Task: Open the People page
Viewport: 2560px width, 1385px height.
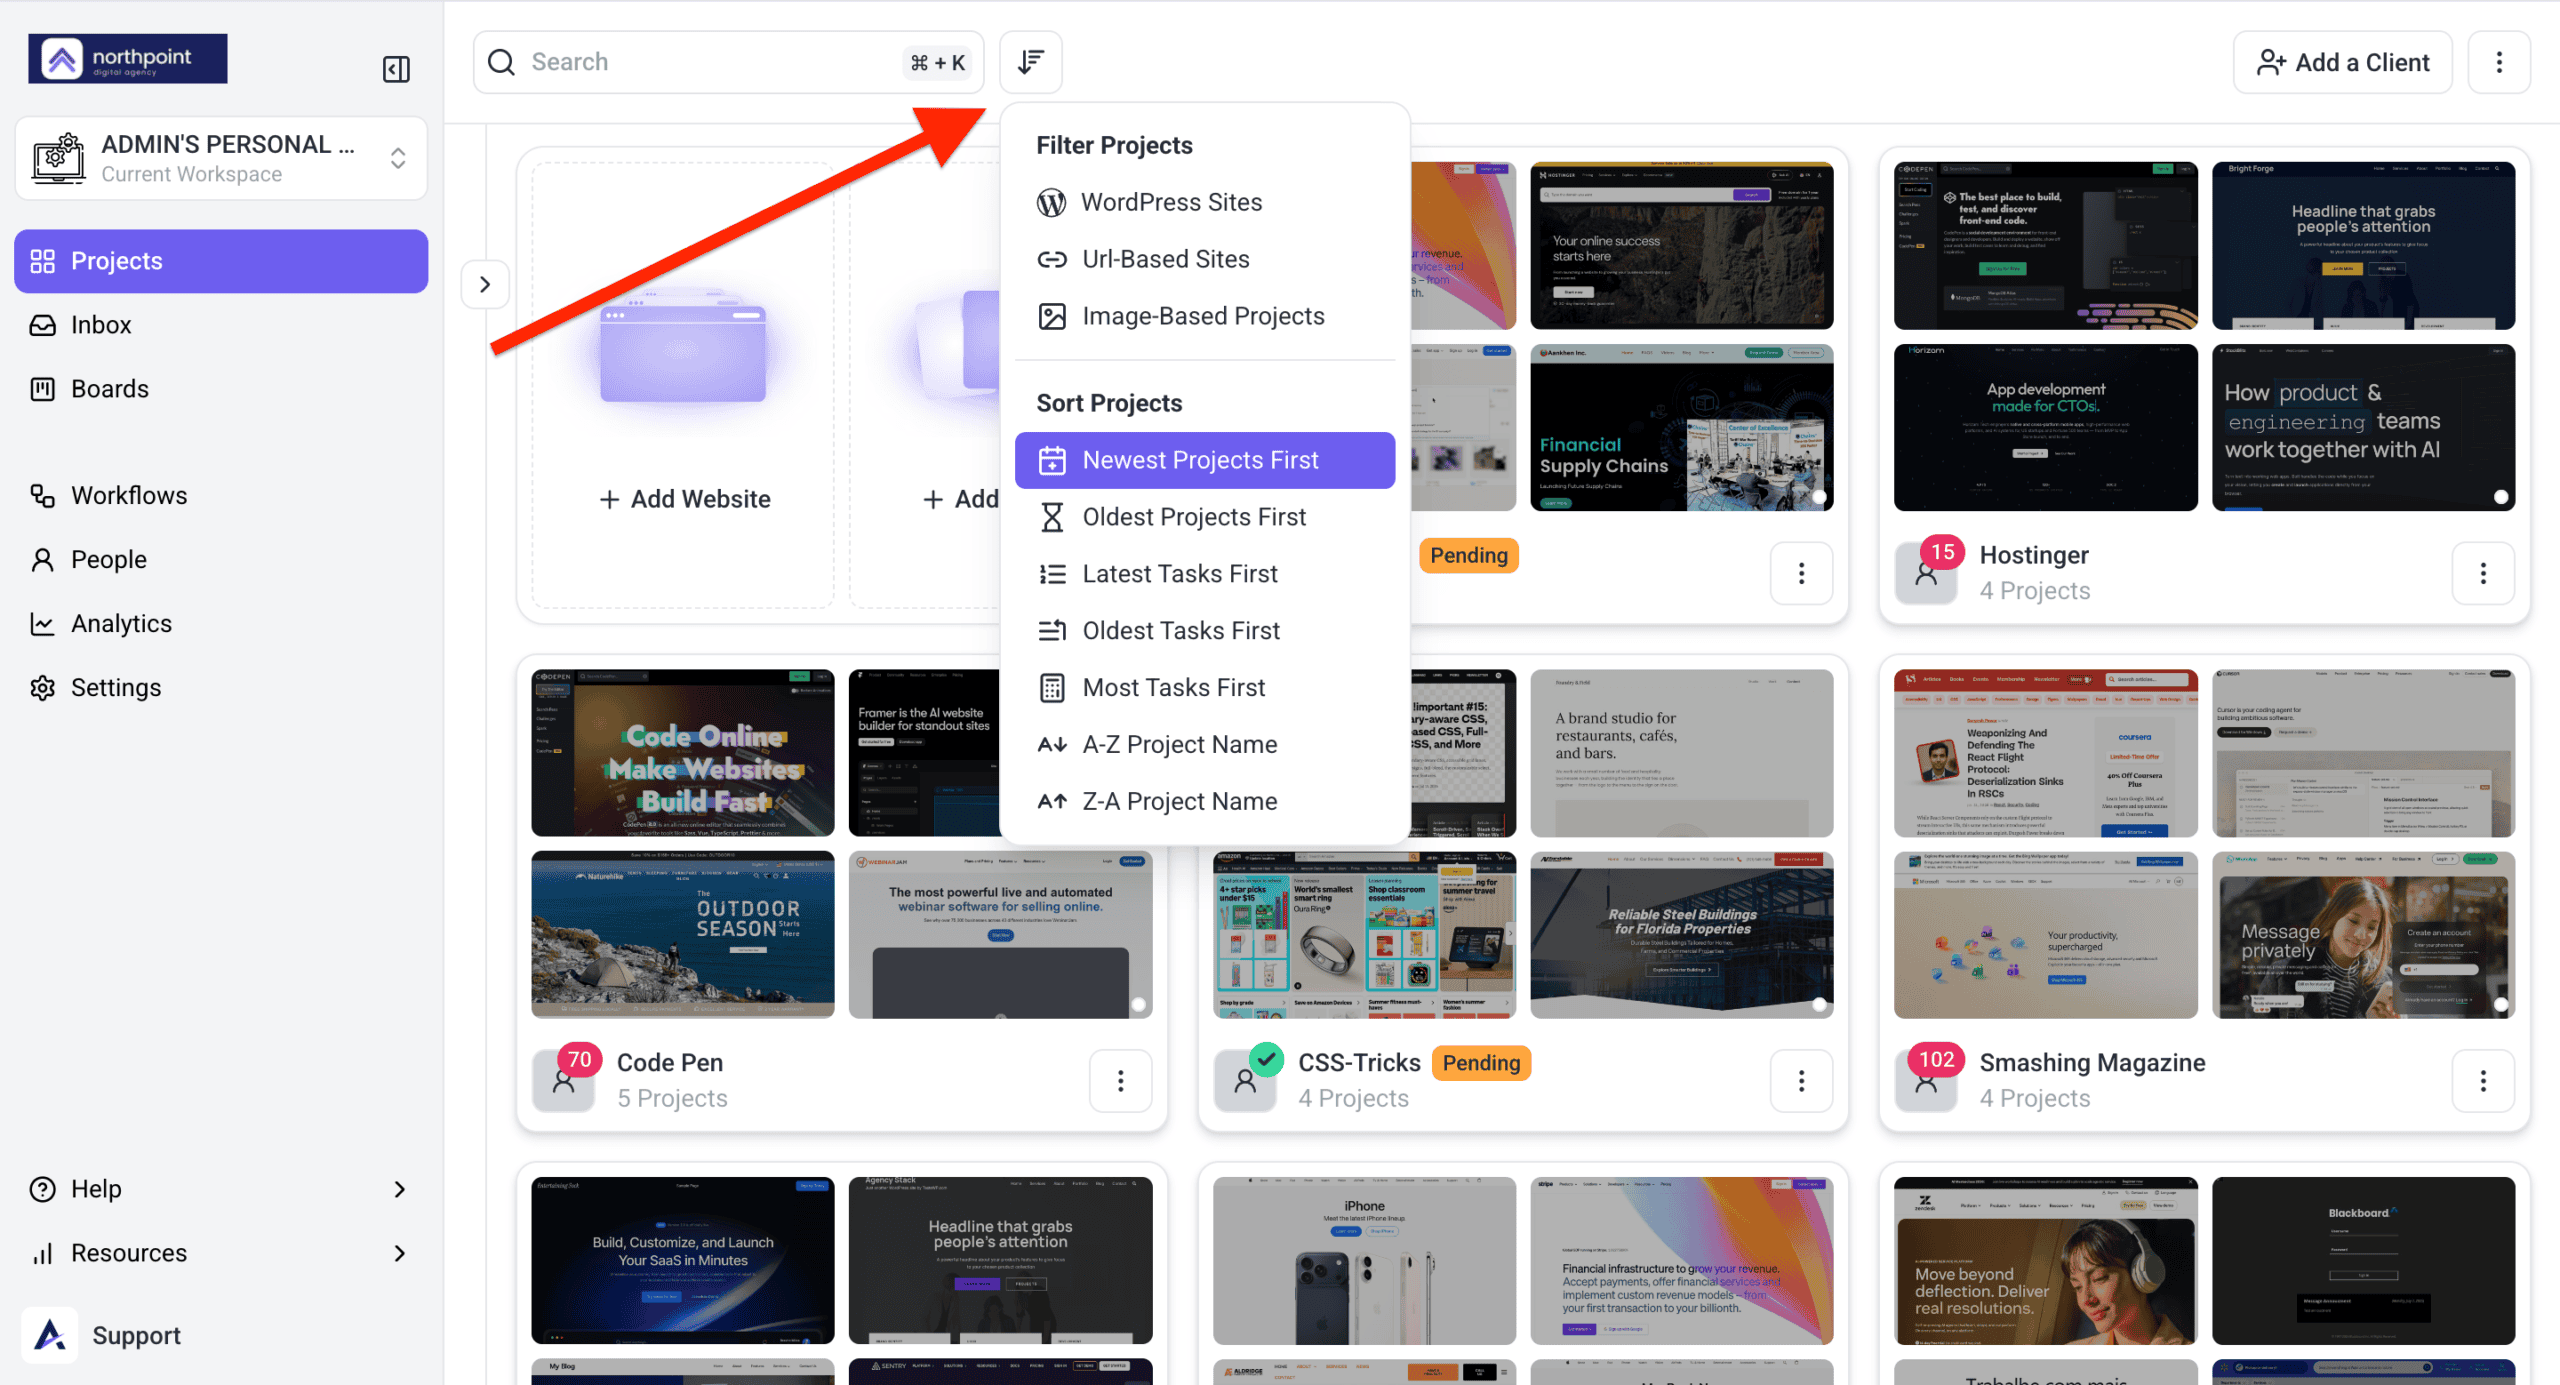Action: coord(221,559)
